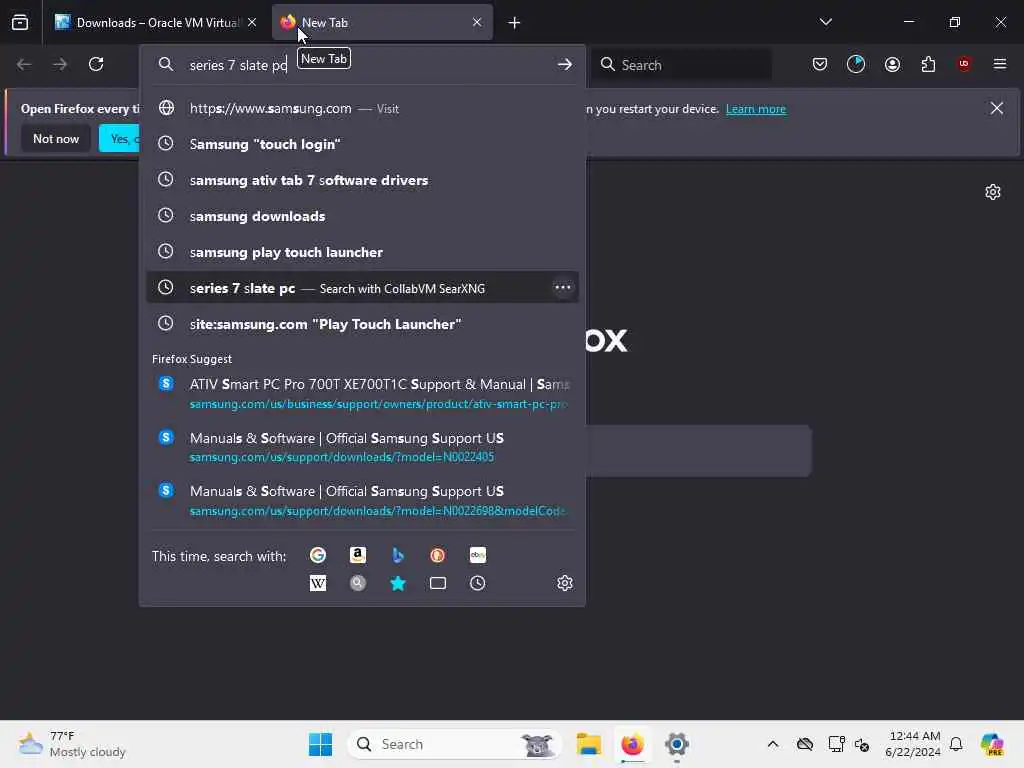Select Samsung "touch login" history suggestion

[362, 144]
